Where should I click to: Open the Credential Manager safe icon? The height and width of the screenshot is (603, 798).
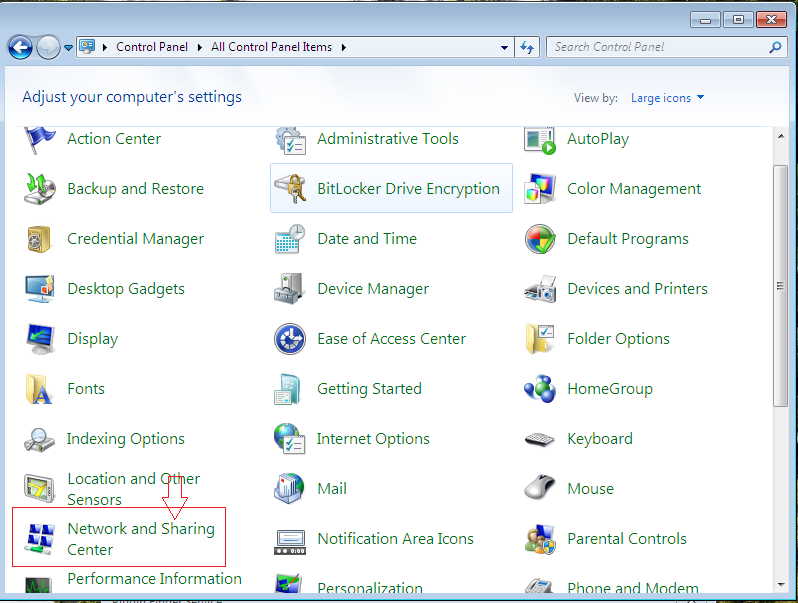point(39,239)
